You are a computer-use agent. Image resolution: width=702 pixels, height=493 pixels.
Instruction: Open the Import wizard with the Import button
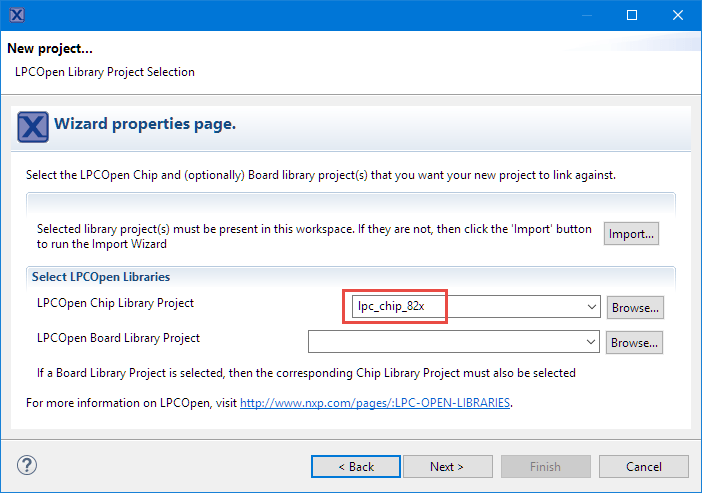coord(631,234)
